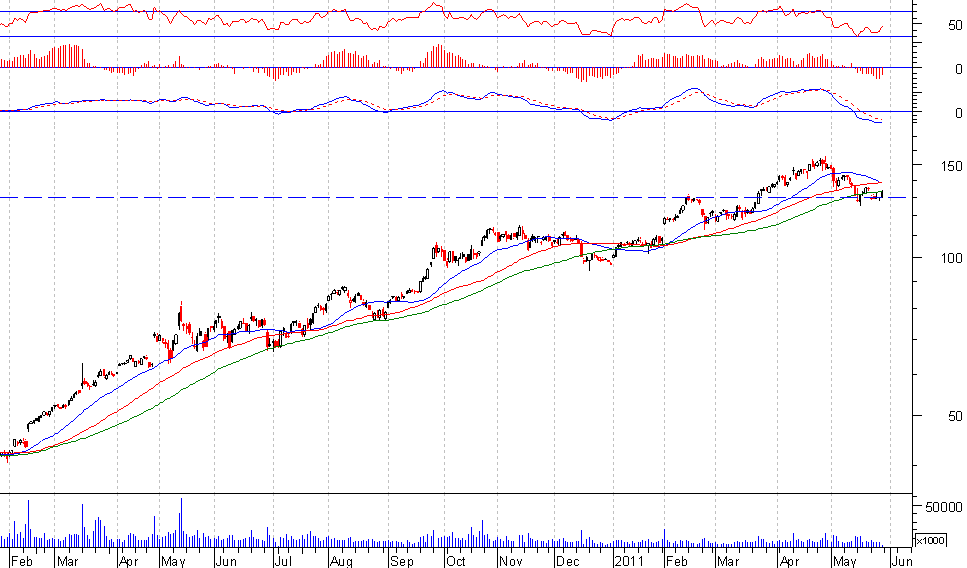967x568 pixels.
Task: Select the 2011 year label on time axis
Action: [x=629, y=561]
